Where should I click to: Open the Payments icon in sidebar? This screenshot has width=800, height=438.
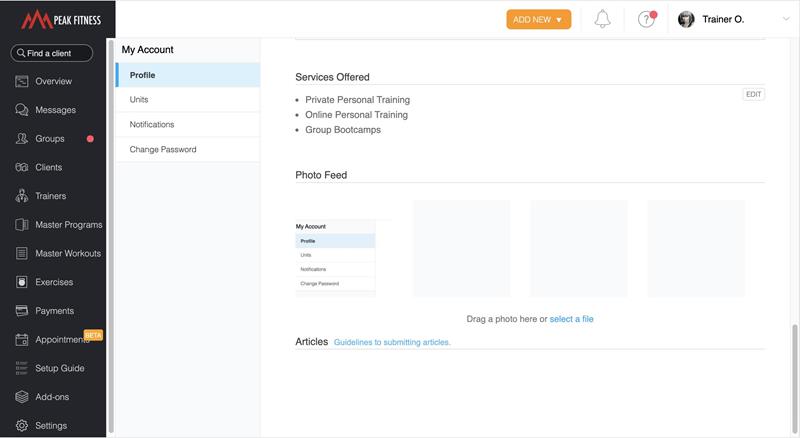pos(21,311)
